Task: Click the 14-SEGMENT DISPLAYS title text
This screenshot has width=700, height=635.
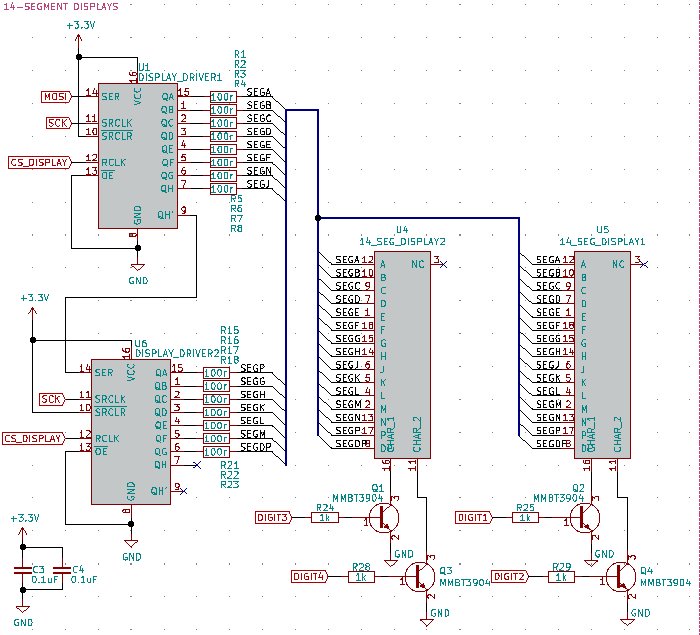Action: [x=61, y=7]
